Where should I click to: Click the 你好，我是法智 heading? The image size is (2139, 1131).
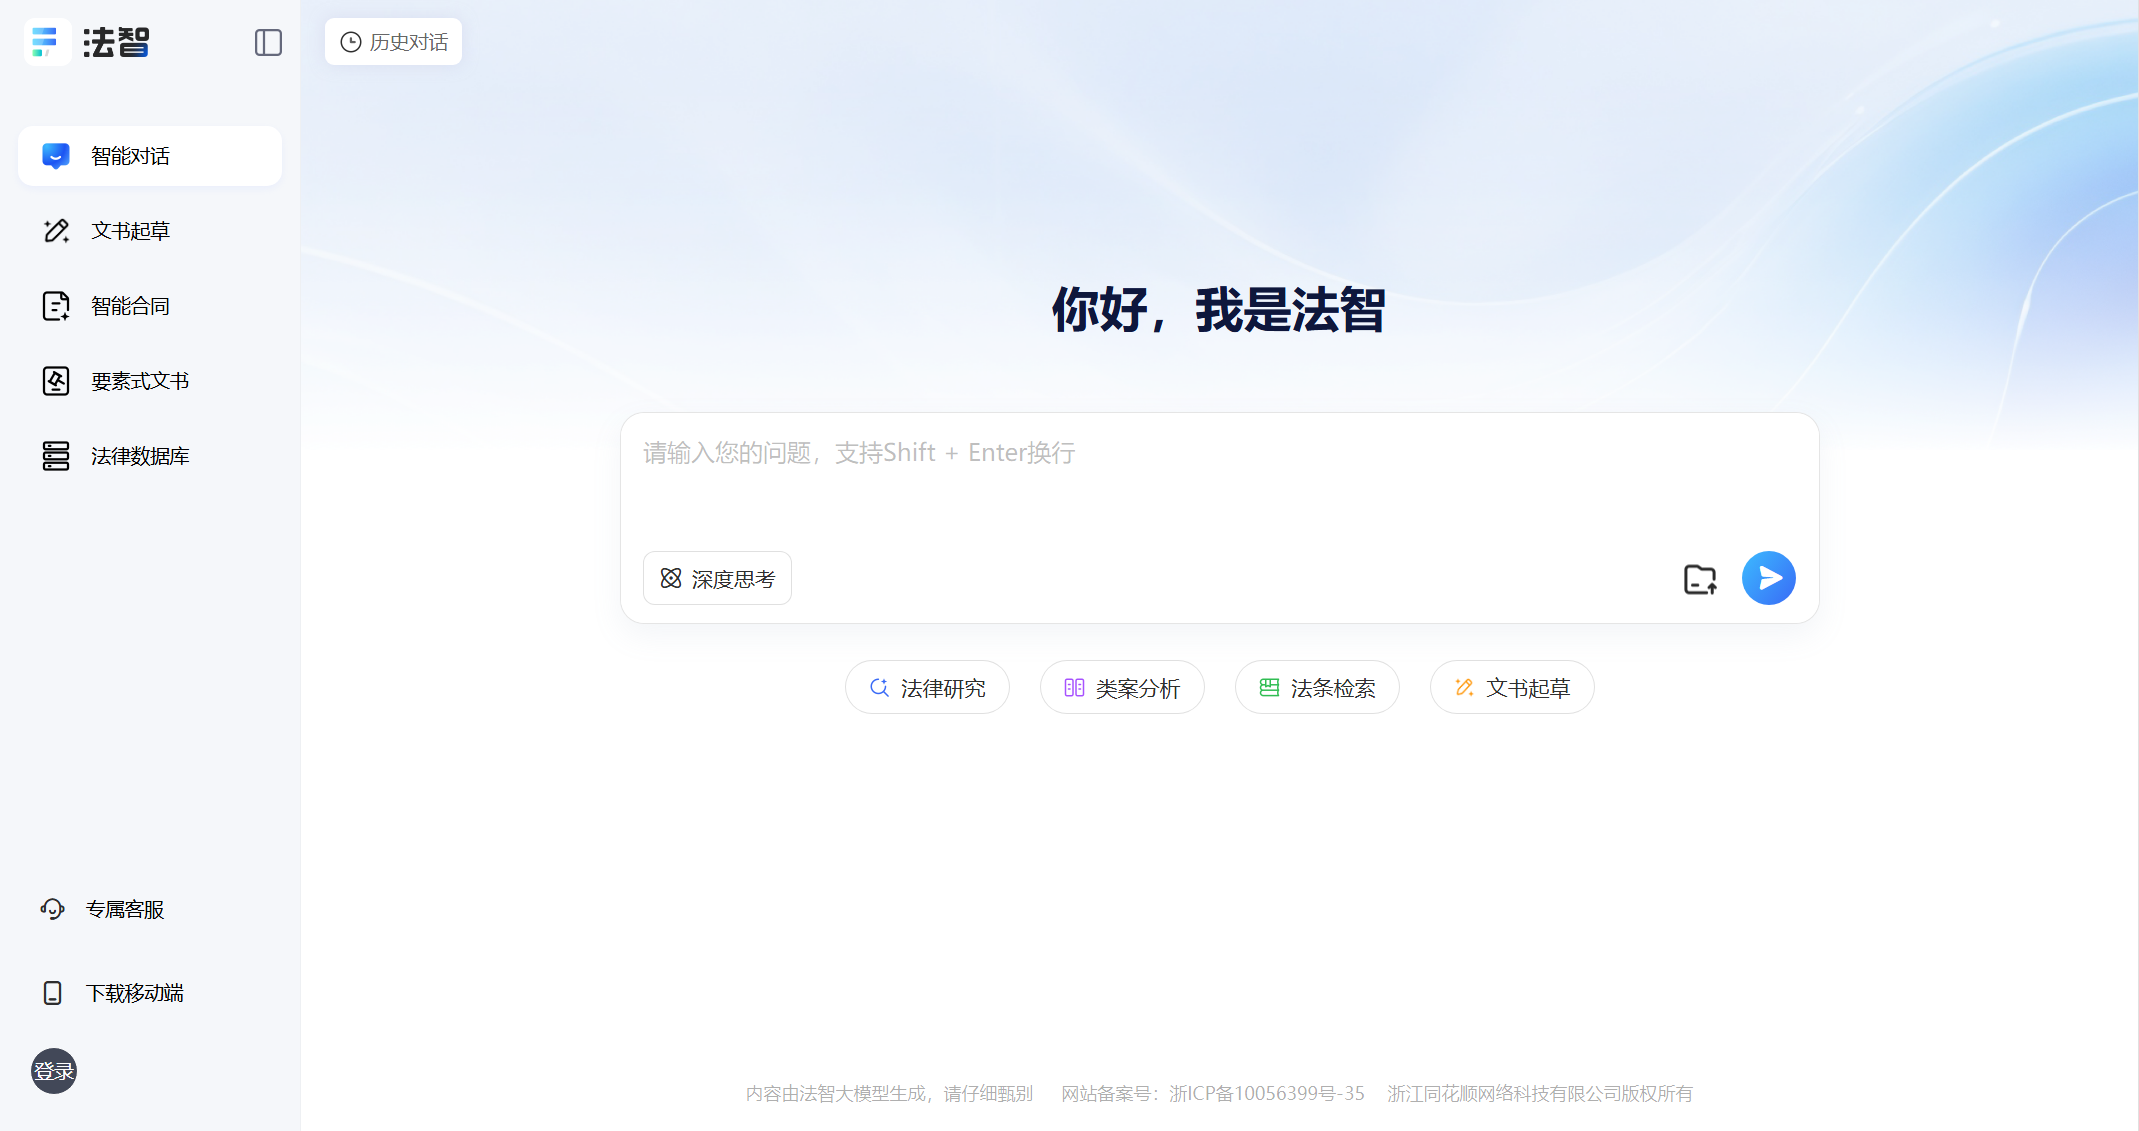(1219, 310)
